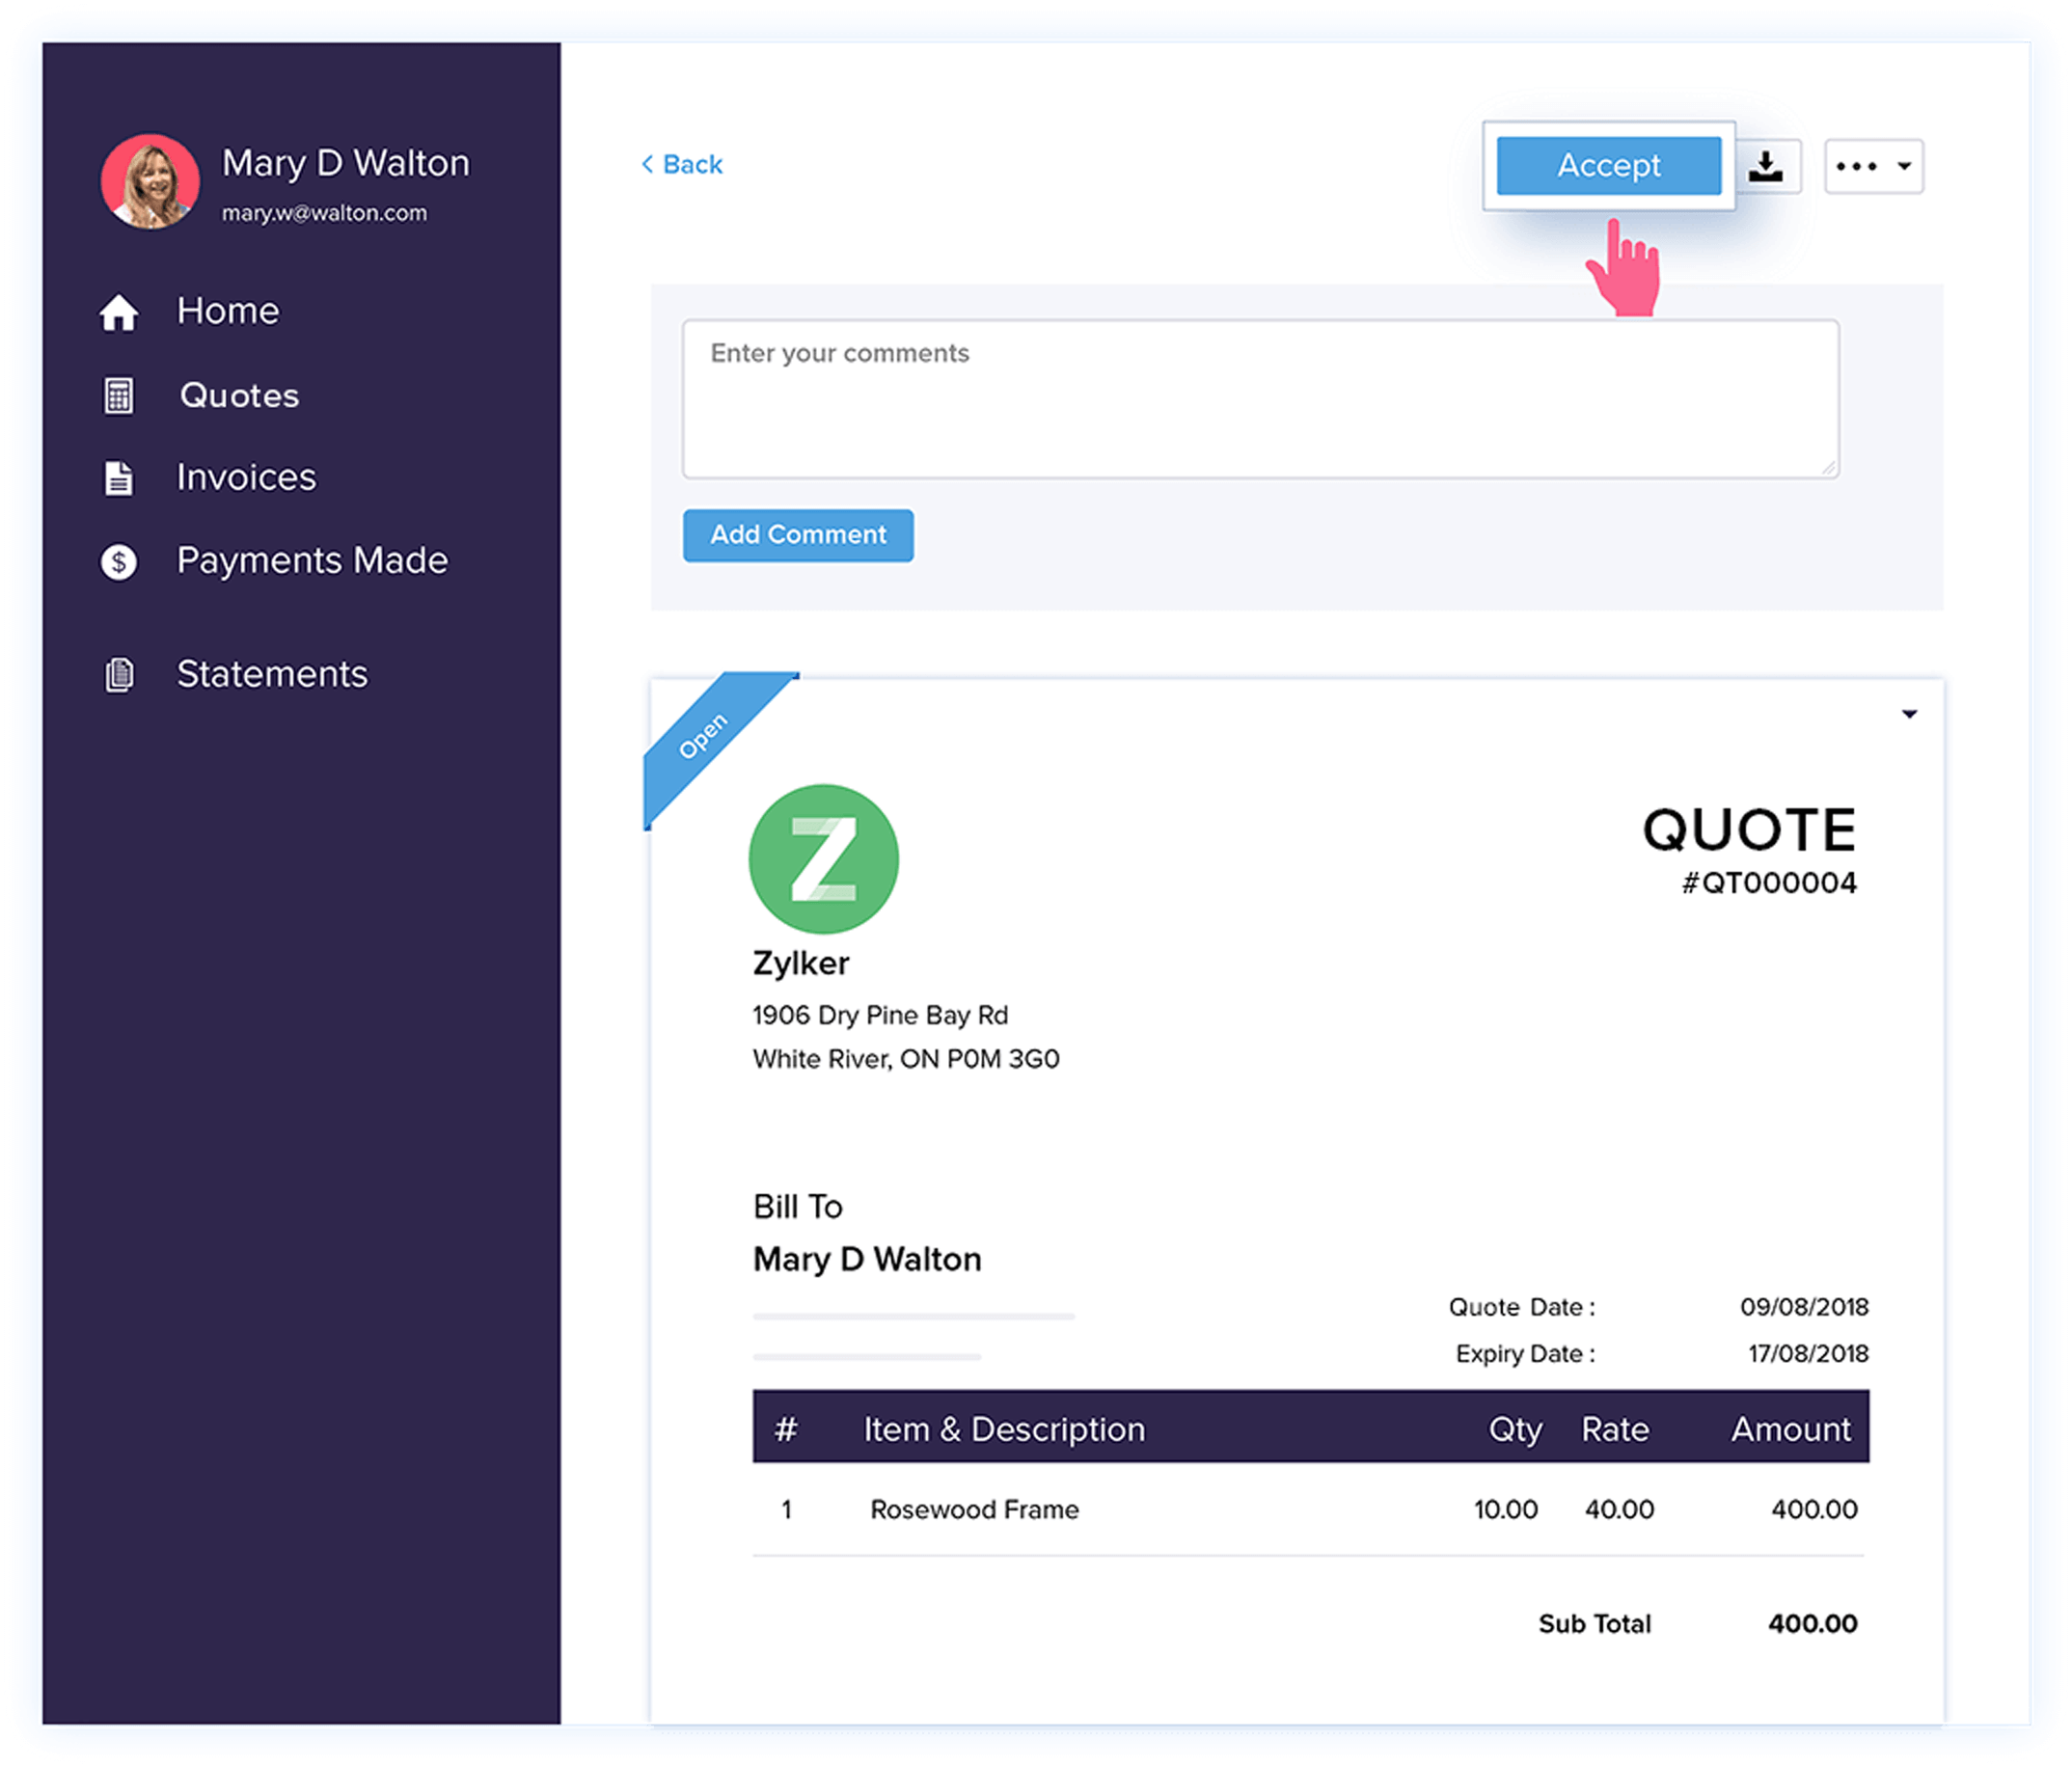
Task: Switch to the Quotes section
Action: coord(238,396)
